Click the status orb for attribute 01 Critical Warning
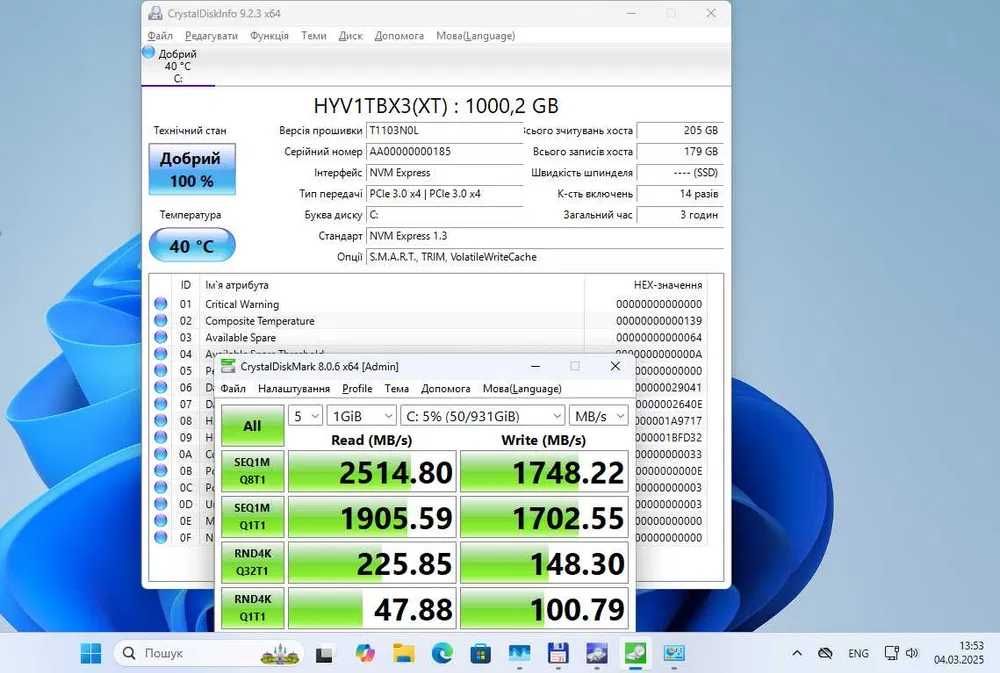 point(161,304)
